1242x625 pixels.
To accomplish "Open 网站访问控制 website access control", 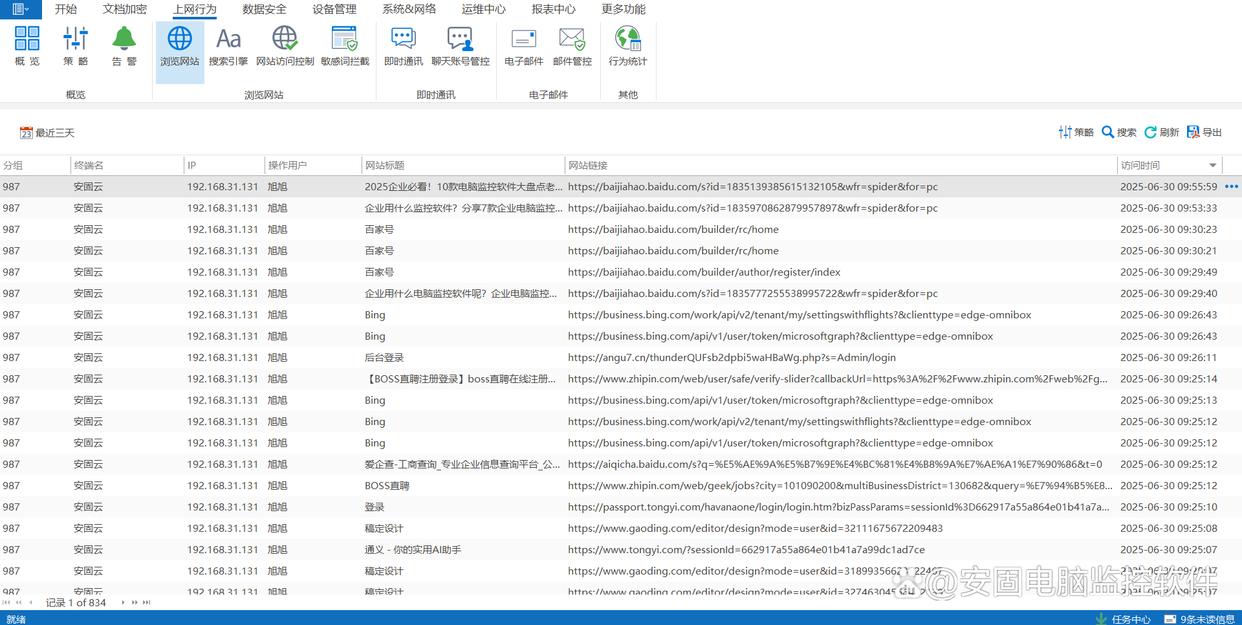I will click(x=285, y=47).
